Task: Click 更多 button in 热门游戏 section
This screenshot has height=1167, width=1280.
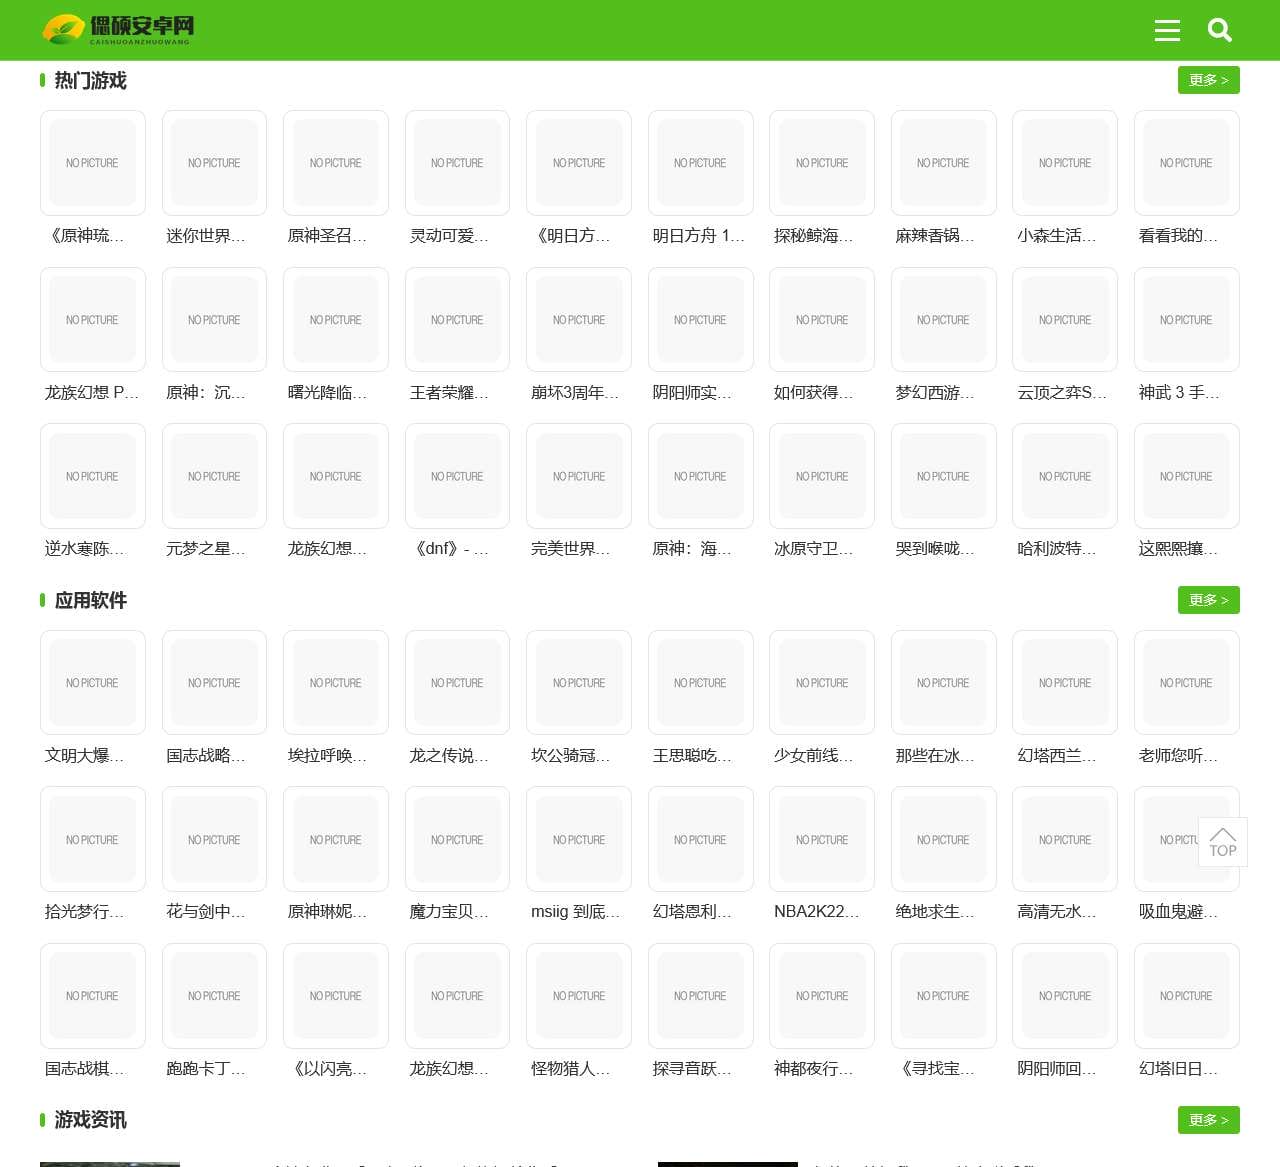Action: pos(1209,80)
